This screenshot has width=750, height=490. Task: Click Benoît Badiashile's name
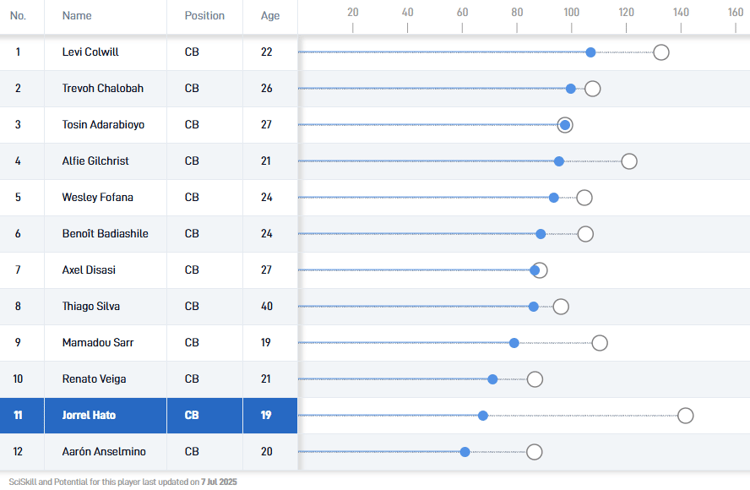(105, 234)
